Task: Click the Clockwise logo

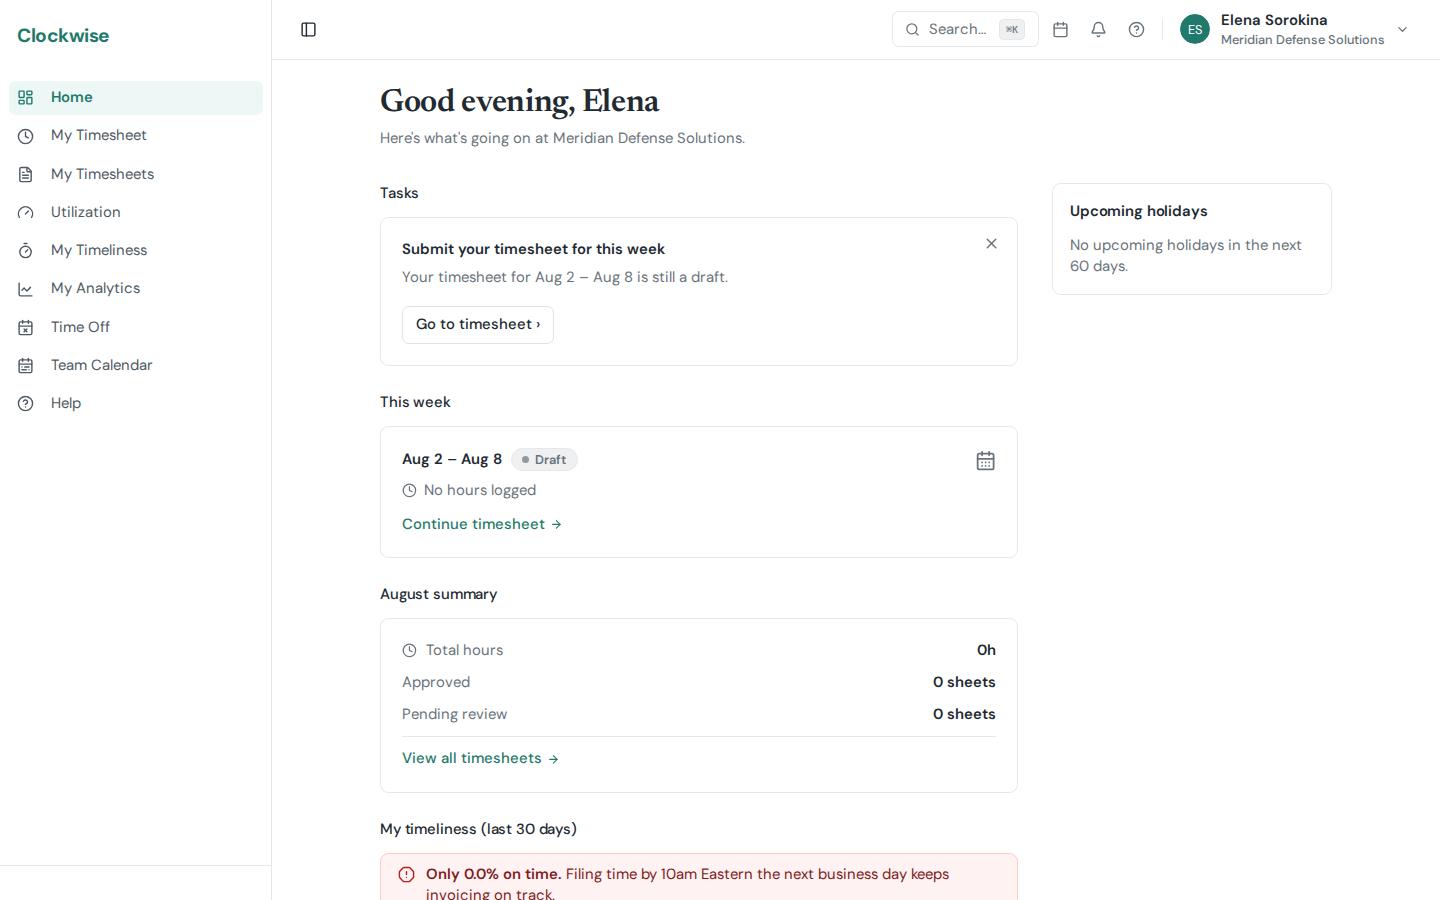Action: (x=63, y=36)
